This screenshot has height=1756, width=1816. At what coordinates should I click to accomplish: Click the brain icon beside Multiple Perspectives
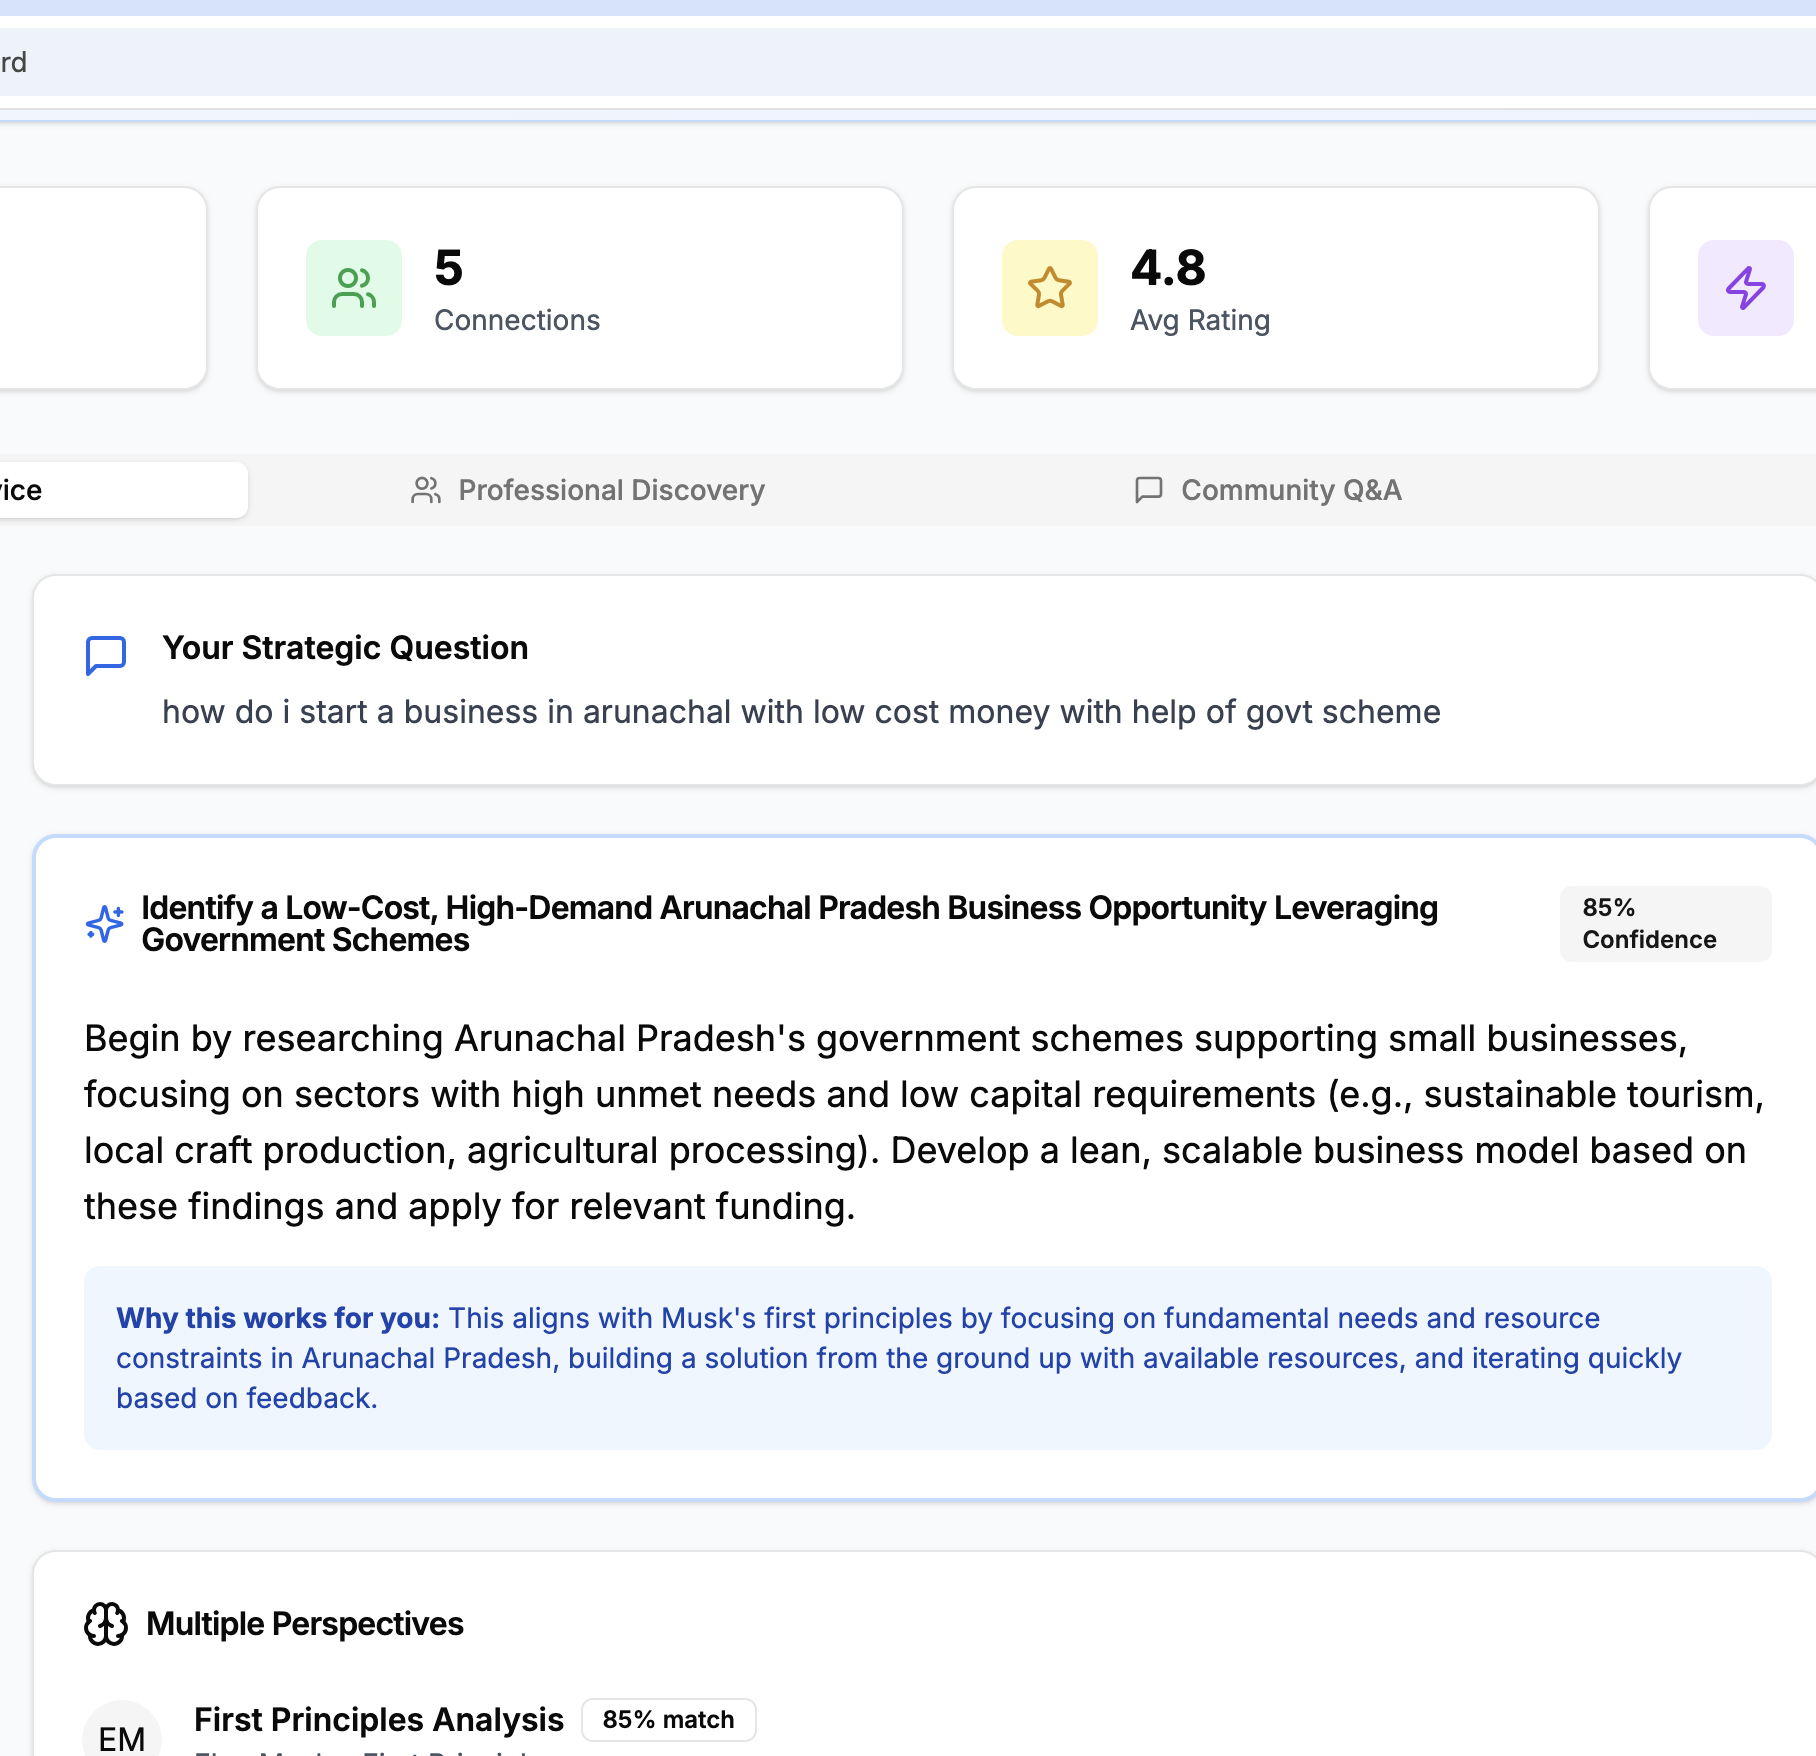click(x=106, y=1624)
